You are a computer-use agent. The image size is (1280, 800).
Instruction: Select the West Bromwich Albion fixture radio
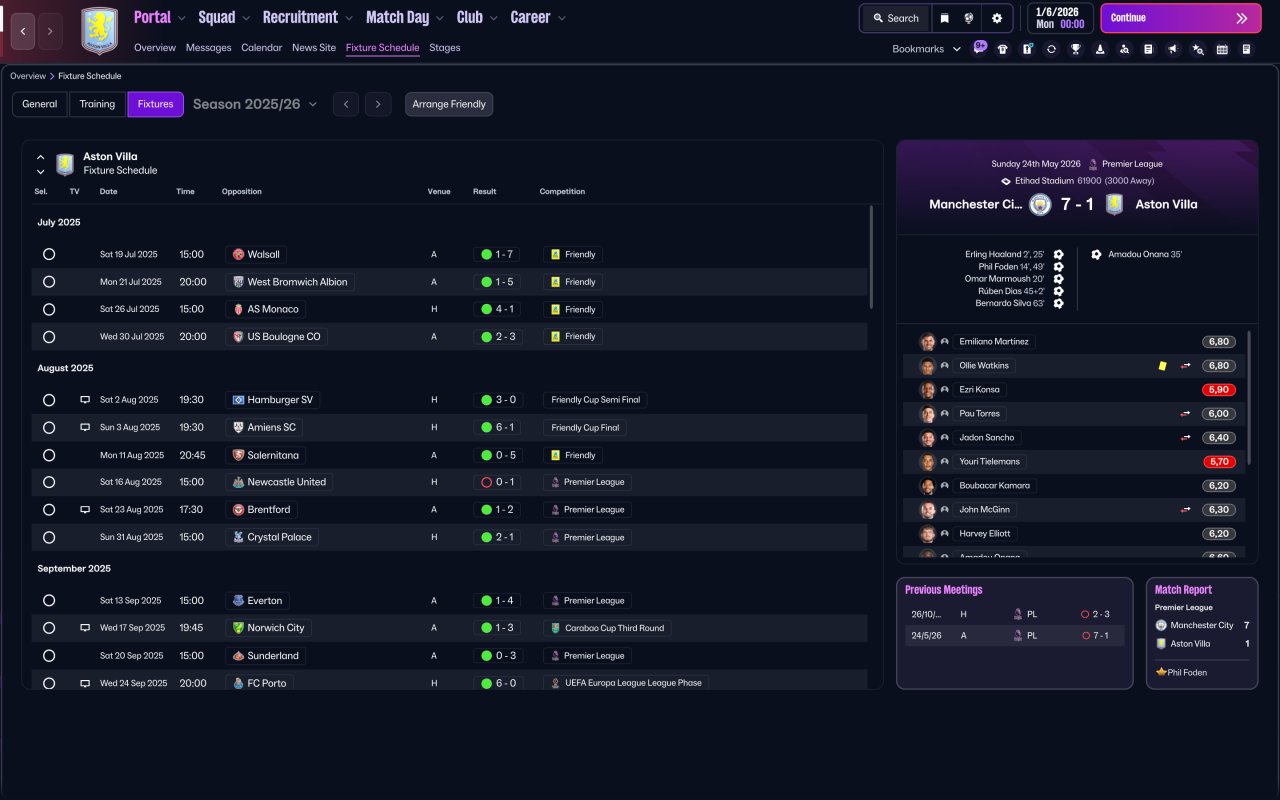(x=49, y=282)
